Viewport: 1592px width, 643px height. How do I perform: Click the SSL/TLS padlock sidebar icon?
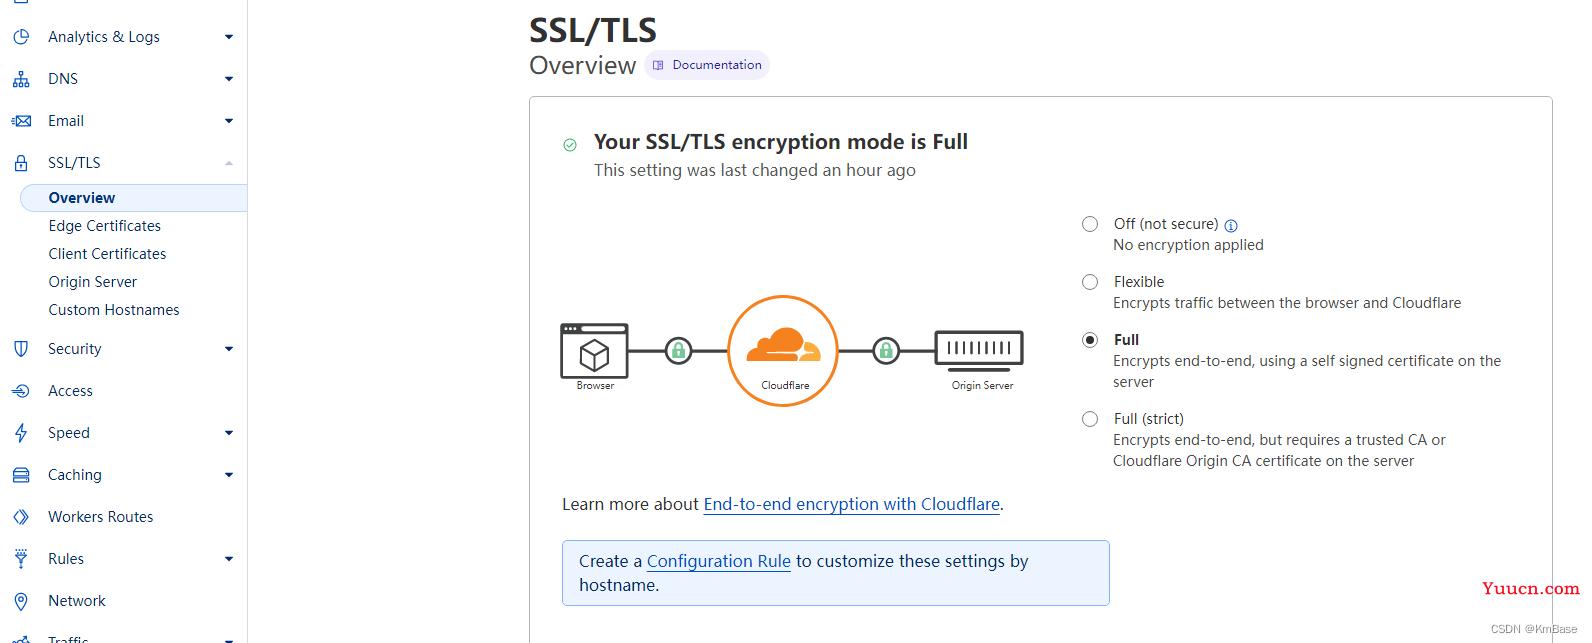click(x=21, y=163)
